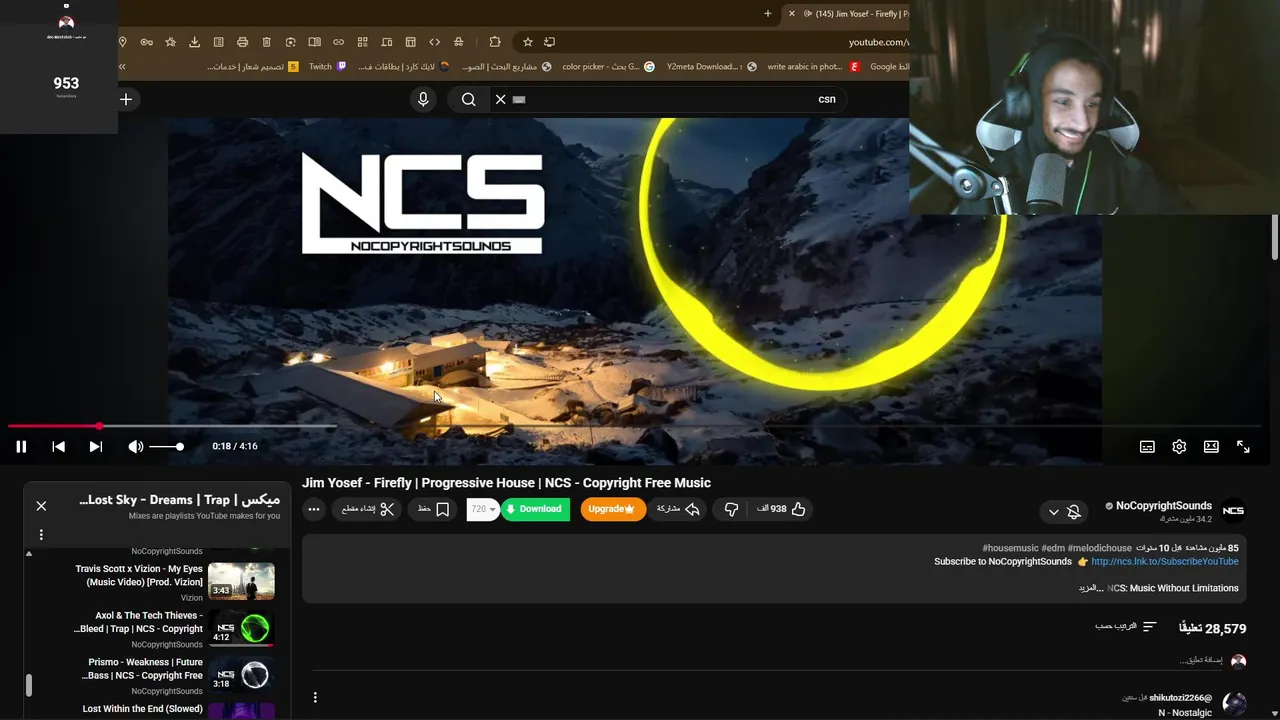Click the browser downloads toolbar icon
1280x720 pixels.
pyautogui.click(x=194, y=42)
